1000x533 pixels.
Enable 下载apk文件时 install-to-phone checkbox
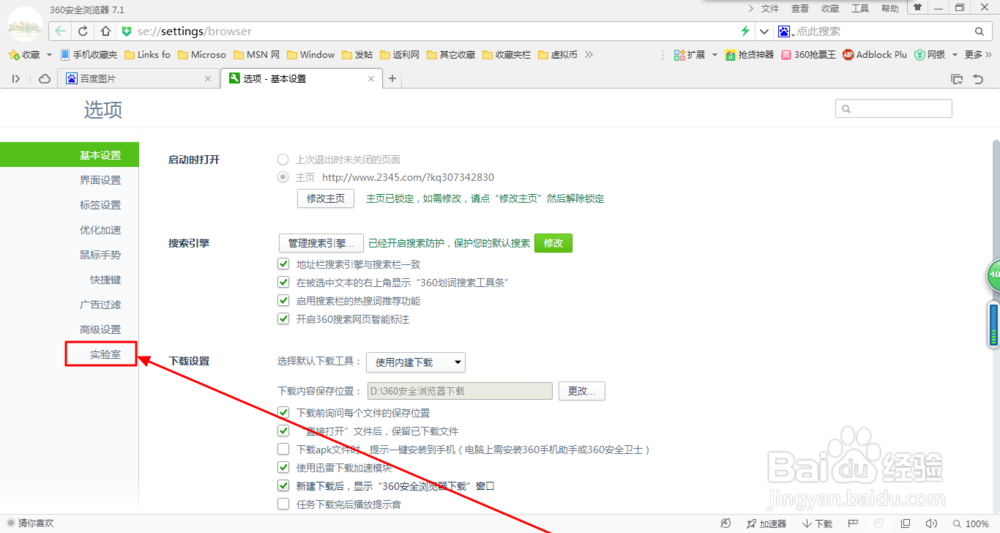coord(283,449)
